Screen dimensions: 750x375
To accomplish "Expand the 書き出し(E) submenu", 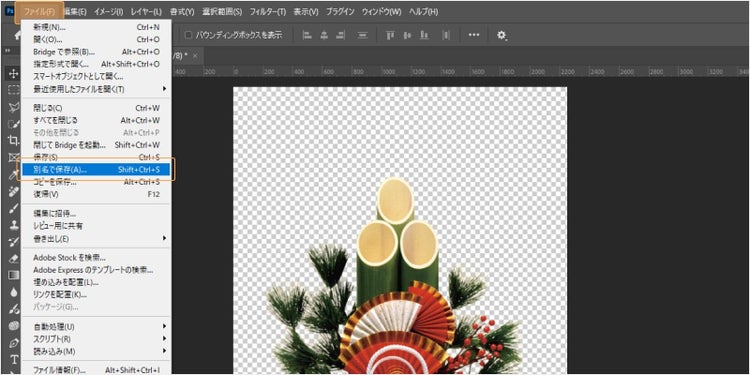I will (164, 238).
